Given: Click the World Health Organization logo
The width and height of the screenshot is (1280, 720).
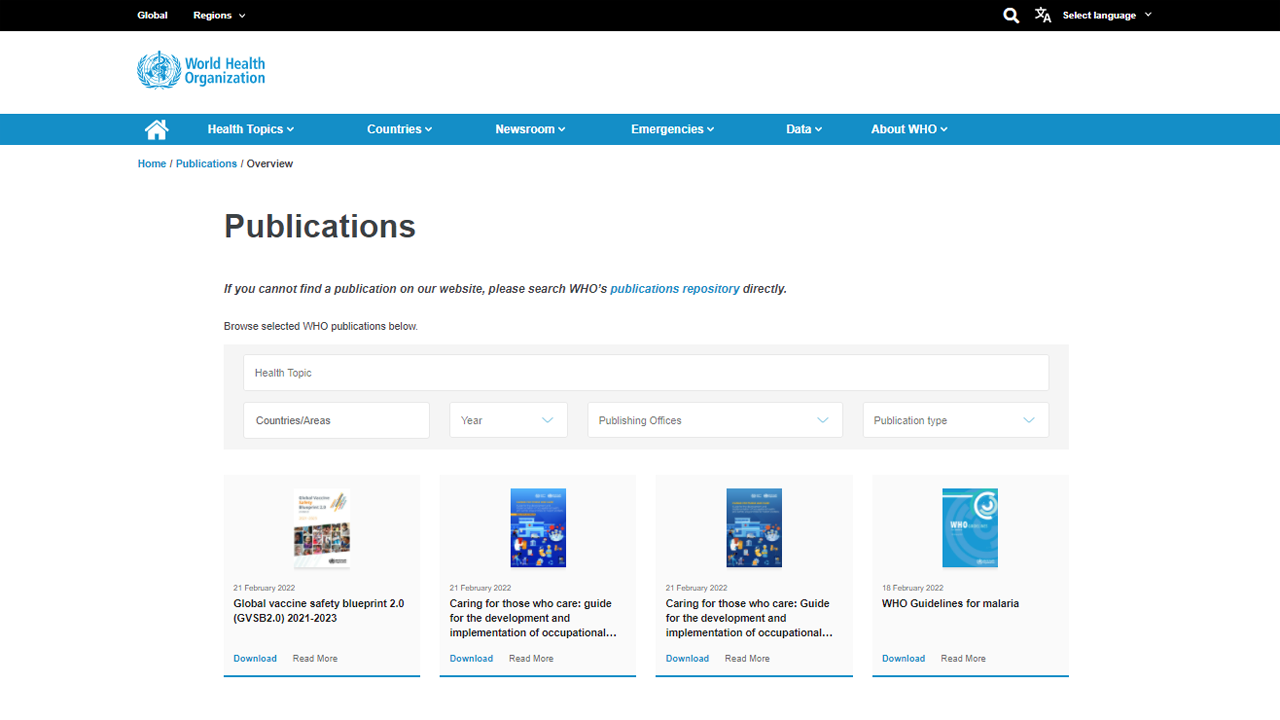Looking at the screenshot, I should coord(201,70).
